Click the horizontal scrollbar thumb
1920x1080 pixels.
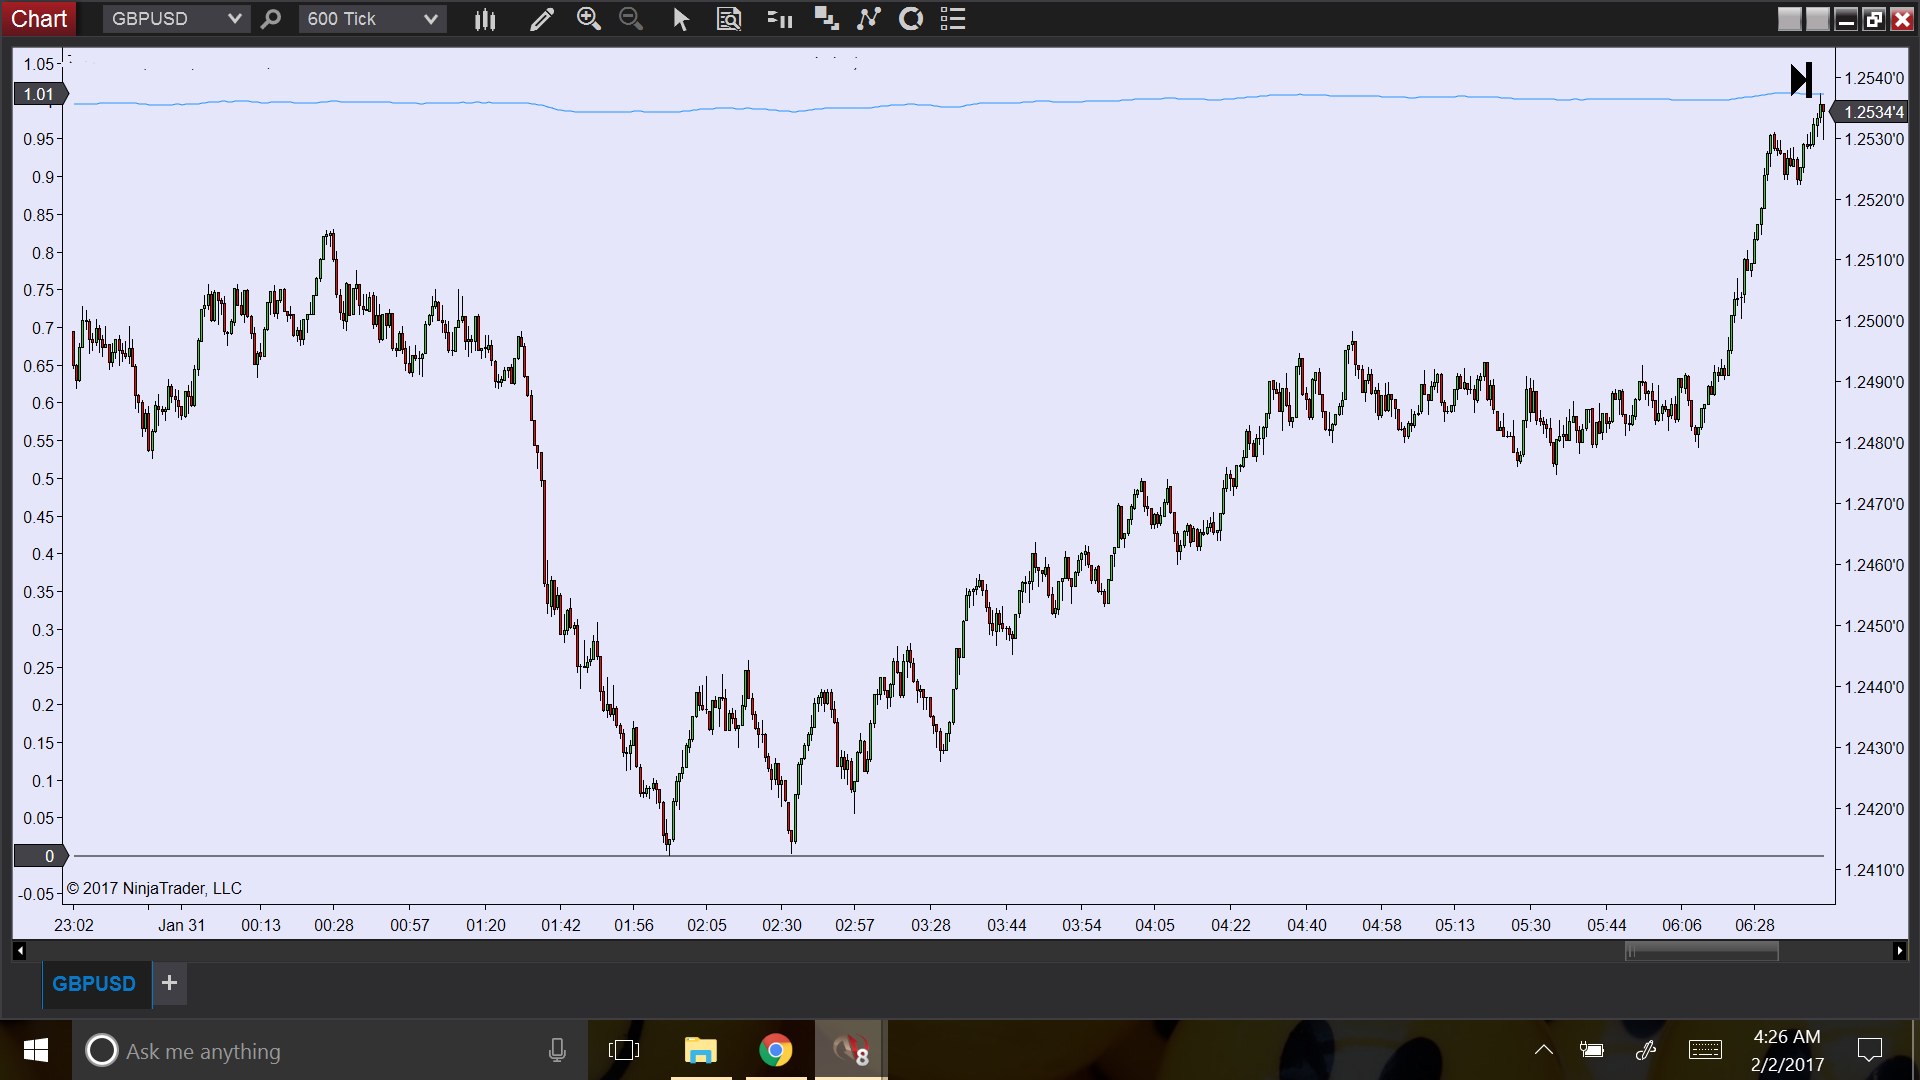(1701, 951)
